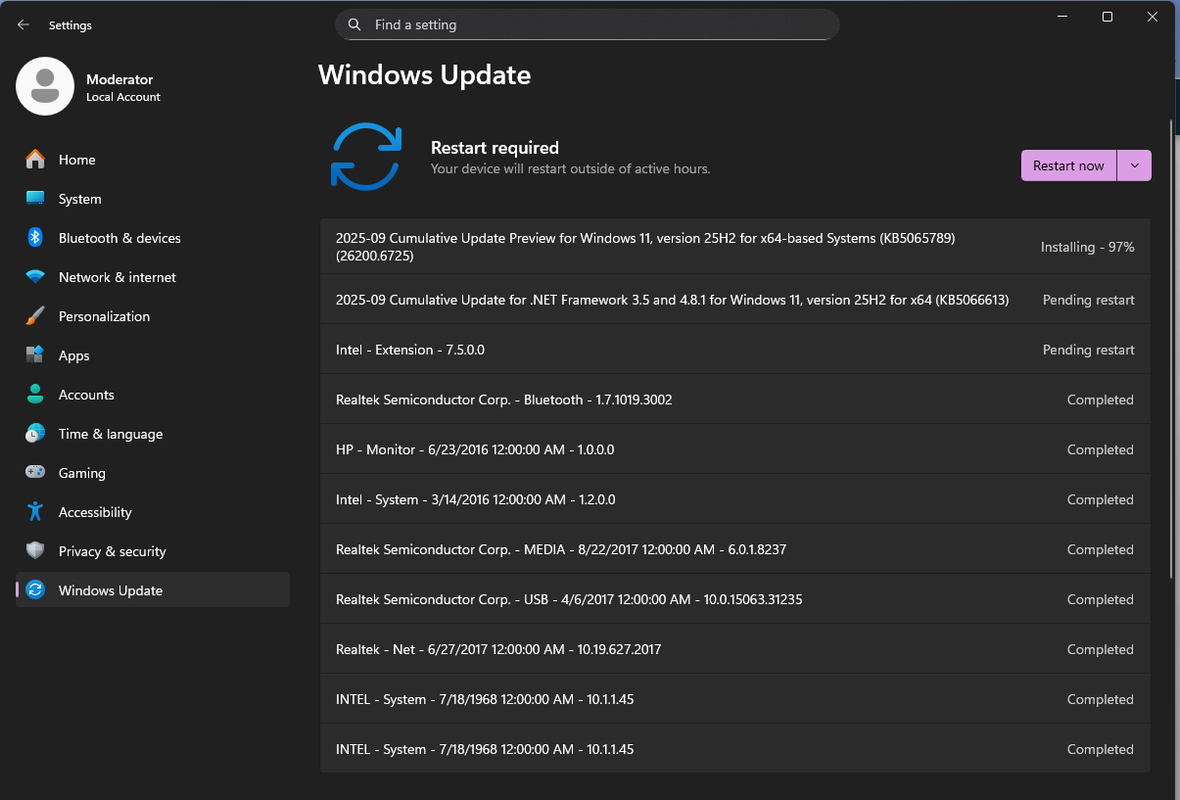This screenshot has height=800, width=1180.
Task: Click the vertical scrollbar on the right
Action: [x=1171, y=348]
